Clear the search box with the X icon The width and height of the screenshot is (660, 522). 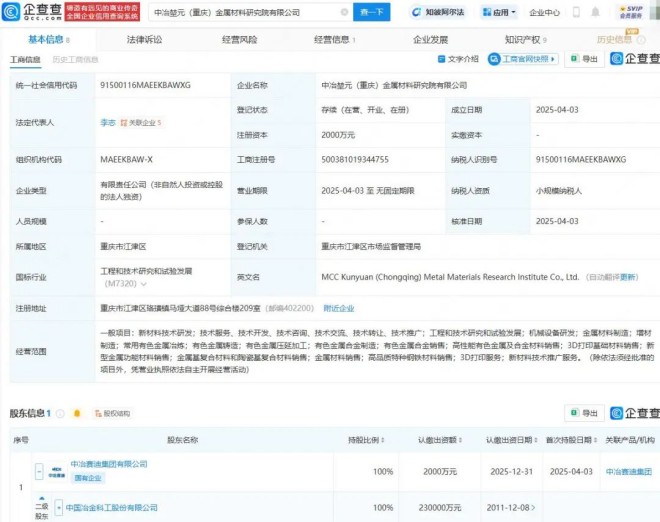point(345,12)
